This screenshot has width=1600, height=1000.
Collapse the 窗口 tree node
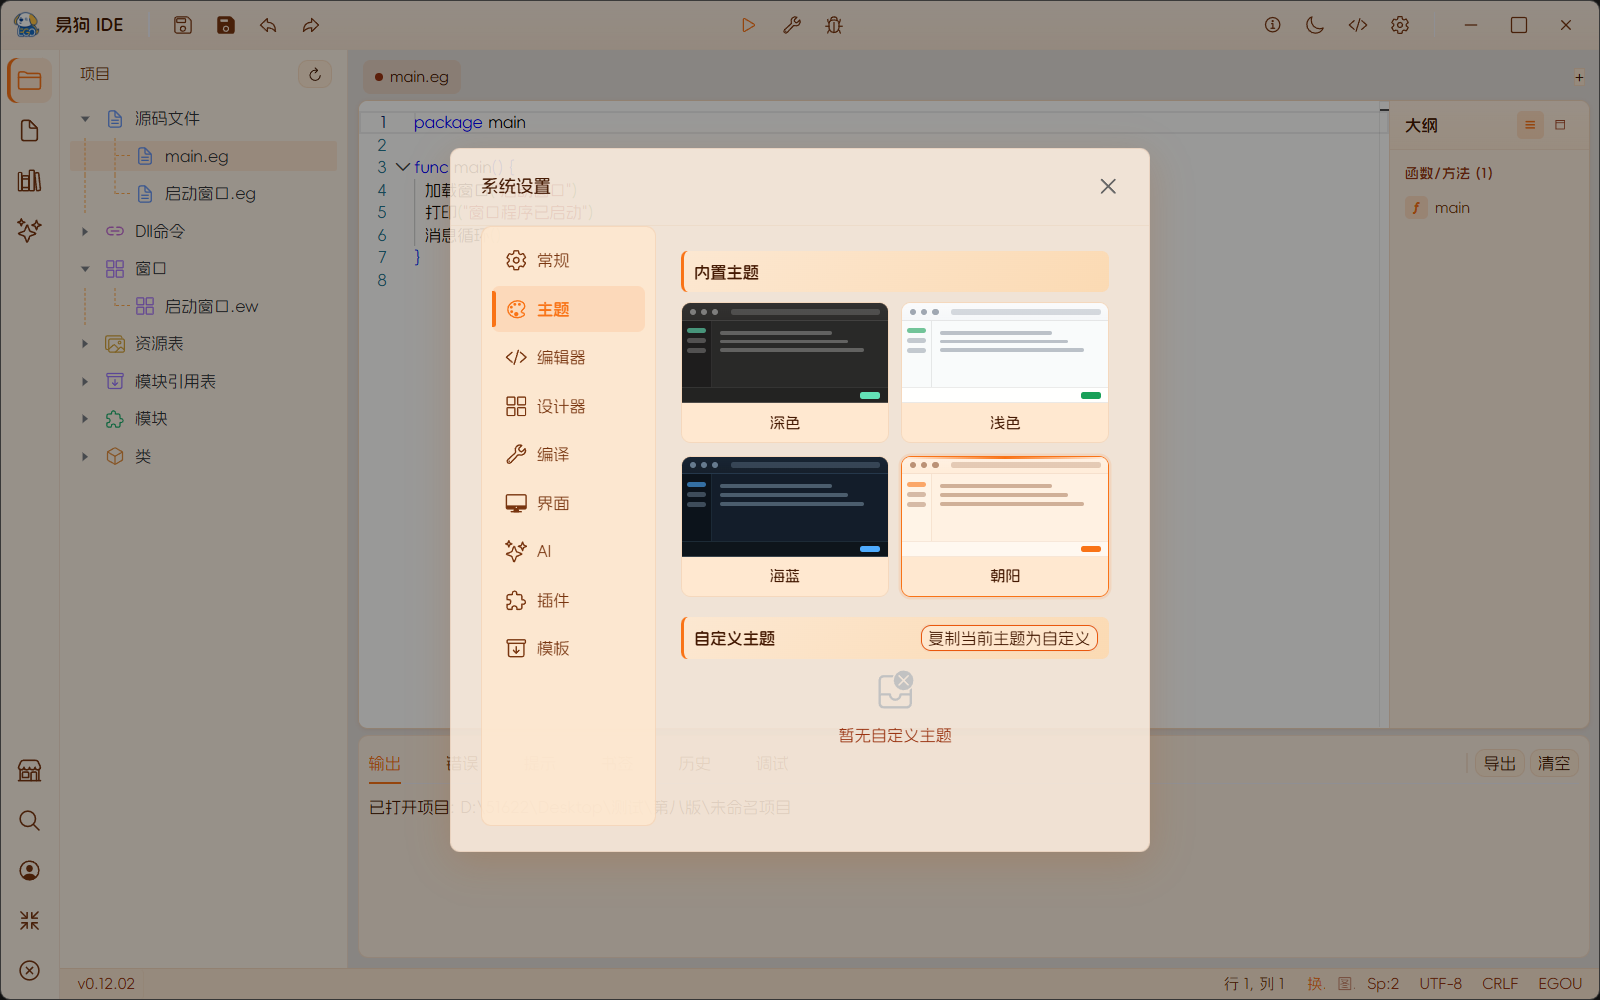click(x=85, y=269)
